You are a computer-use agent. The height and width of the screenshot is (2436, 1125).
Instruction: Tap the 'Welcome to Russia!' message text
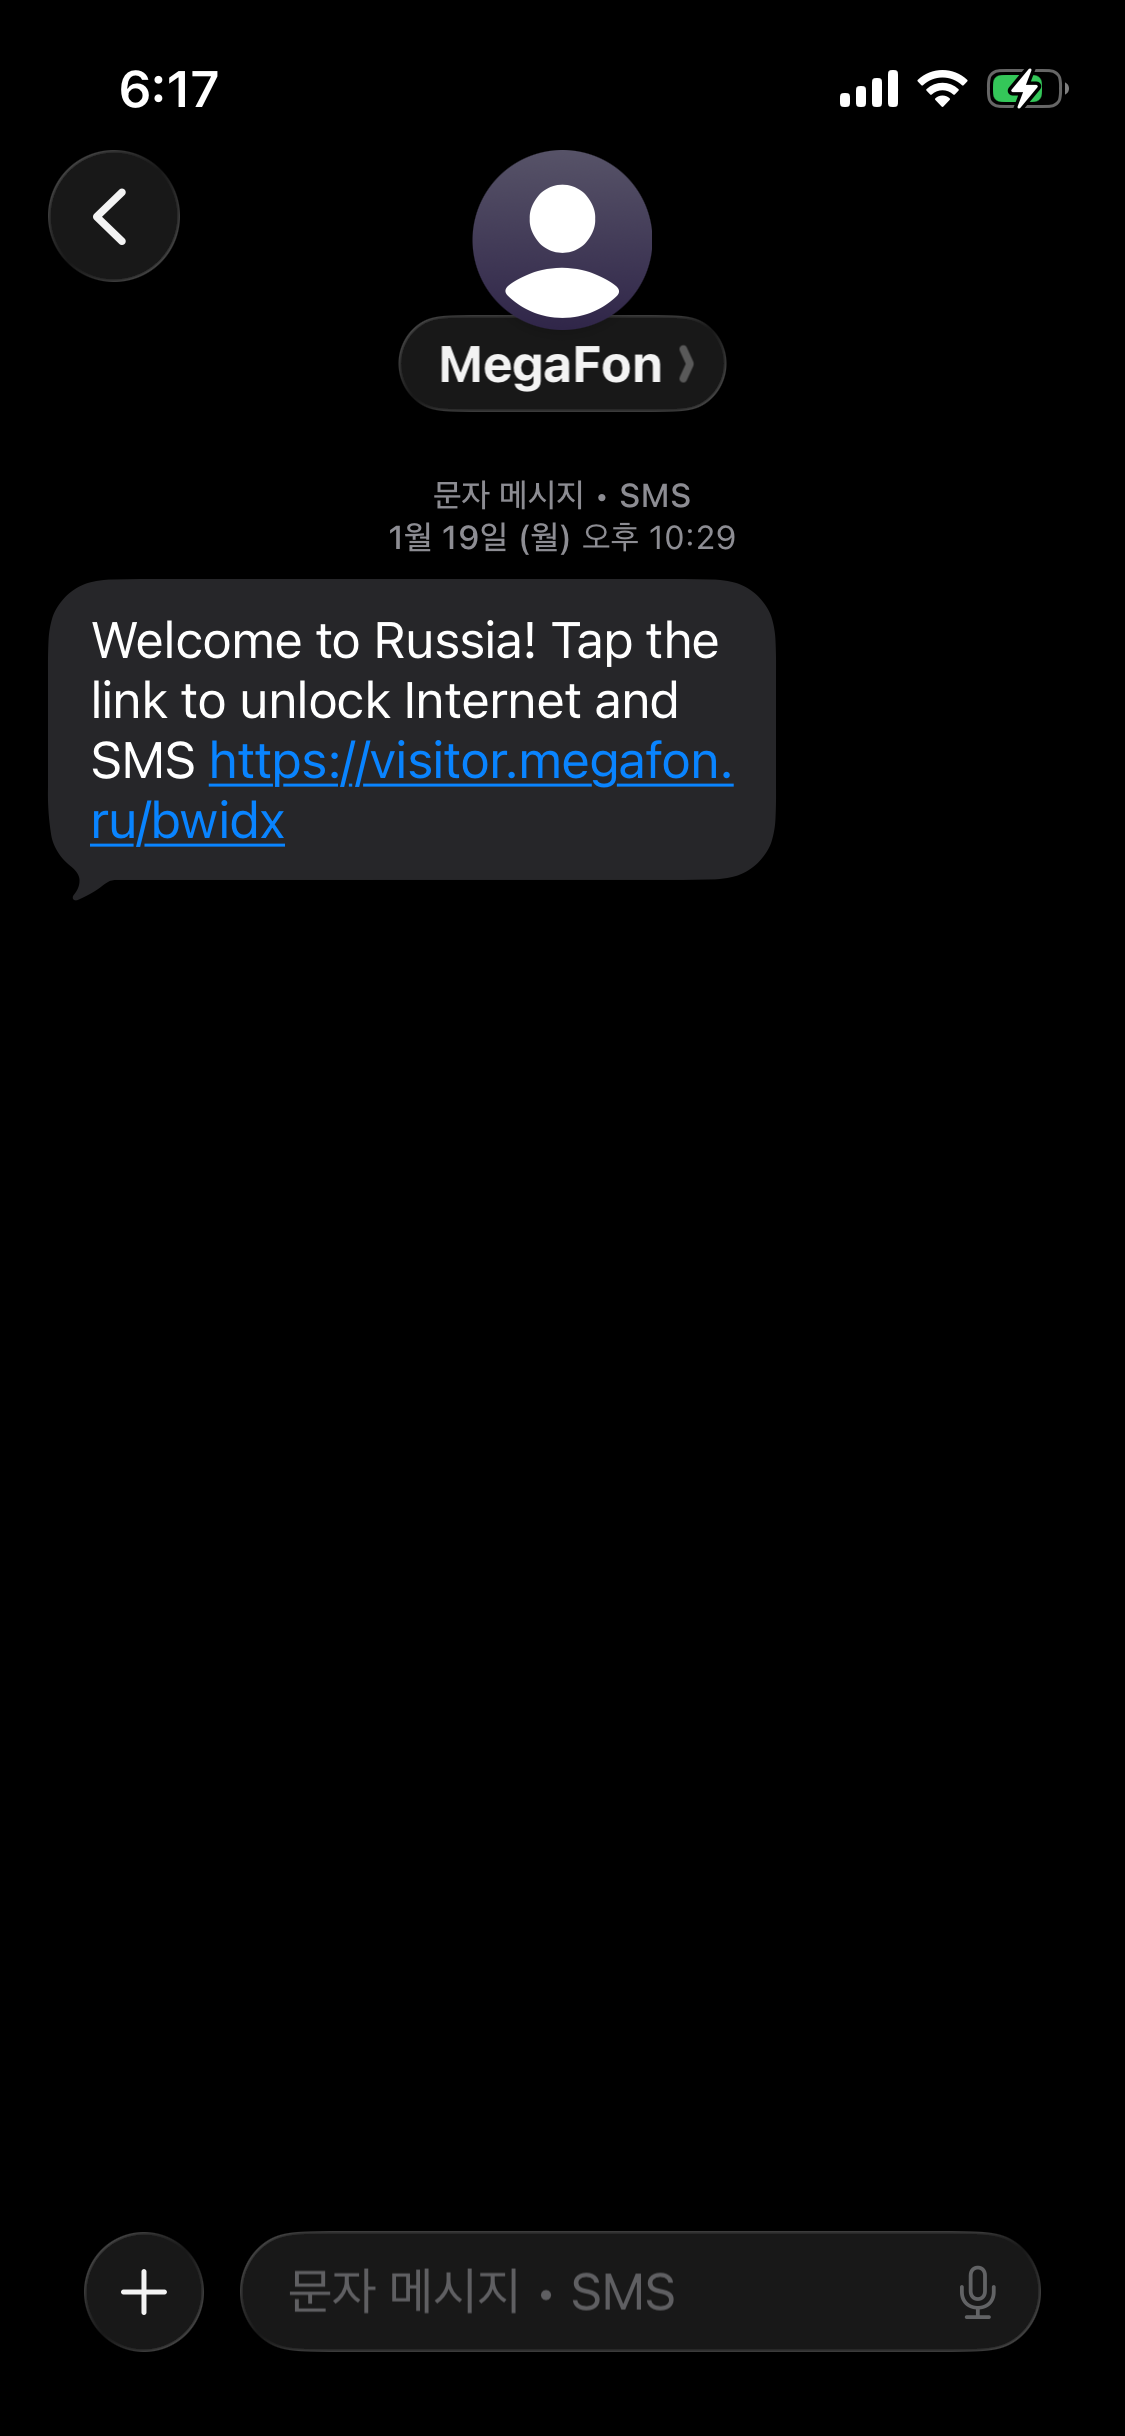(x=314, y=640)
